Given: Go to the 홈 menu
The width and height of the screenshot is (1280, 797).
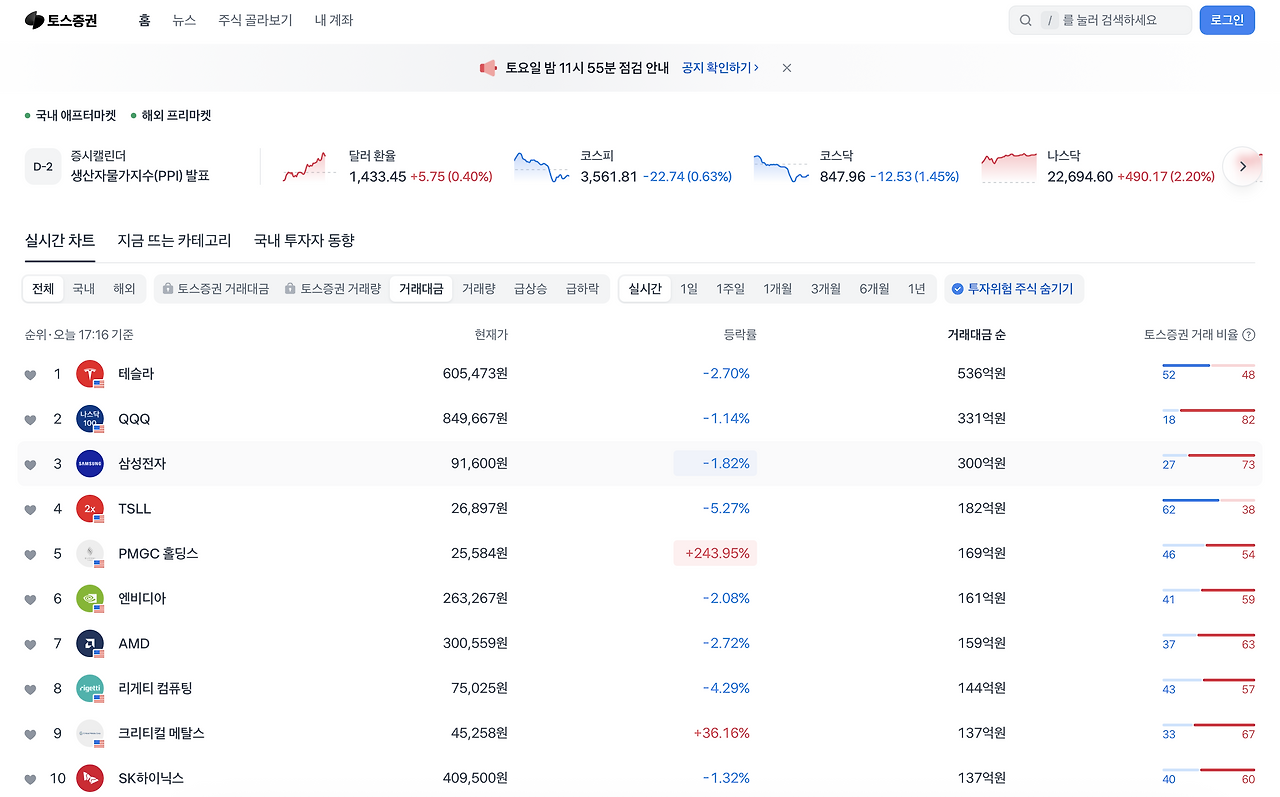Looking at the screenshot, I should [x=145, y=20].
